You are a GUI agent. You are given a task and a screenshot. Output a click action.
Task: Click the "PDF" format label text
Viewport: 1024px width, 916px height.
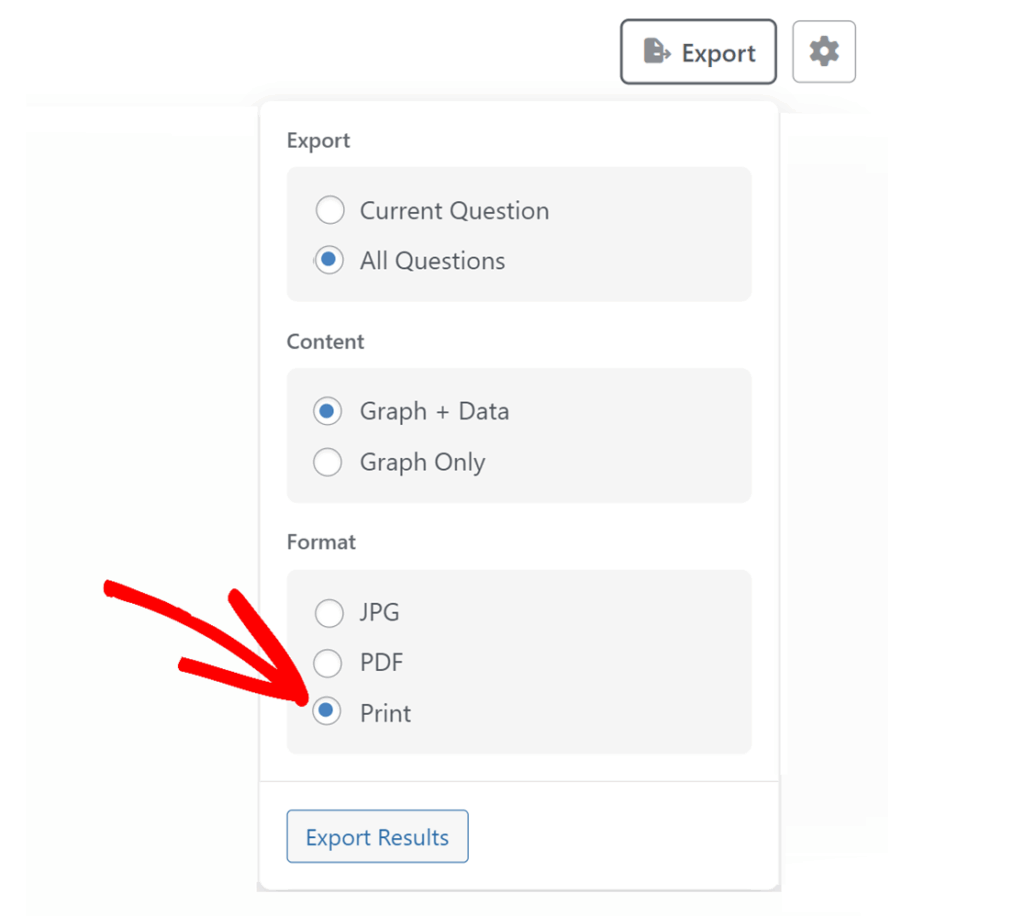[381, 662]
